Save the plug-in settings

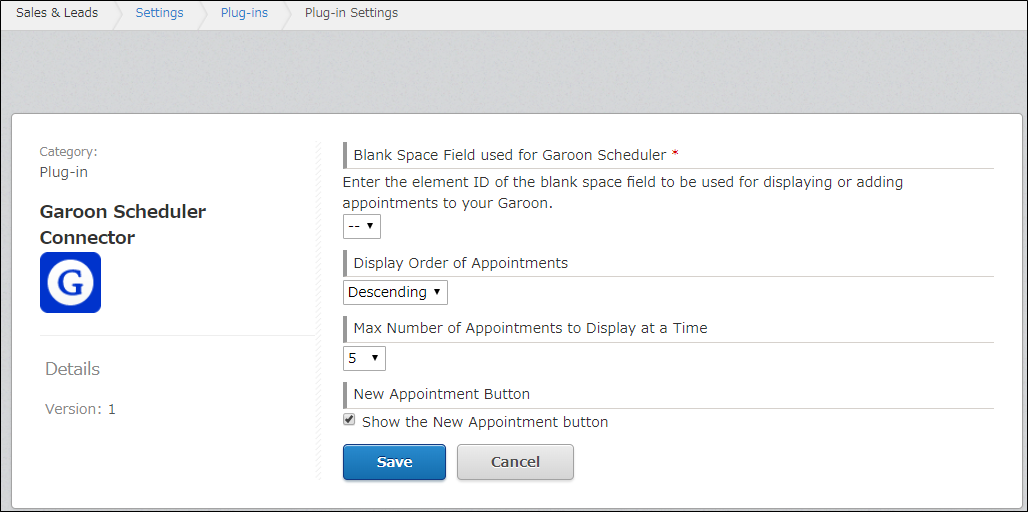click(394, 462)
